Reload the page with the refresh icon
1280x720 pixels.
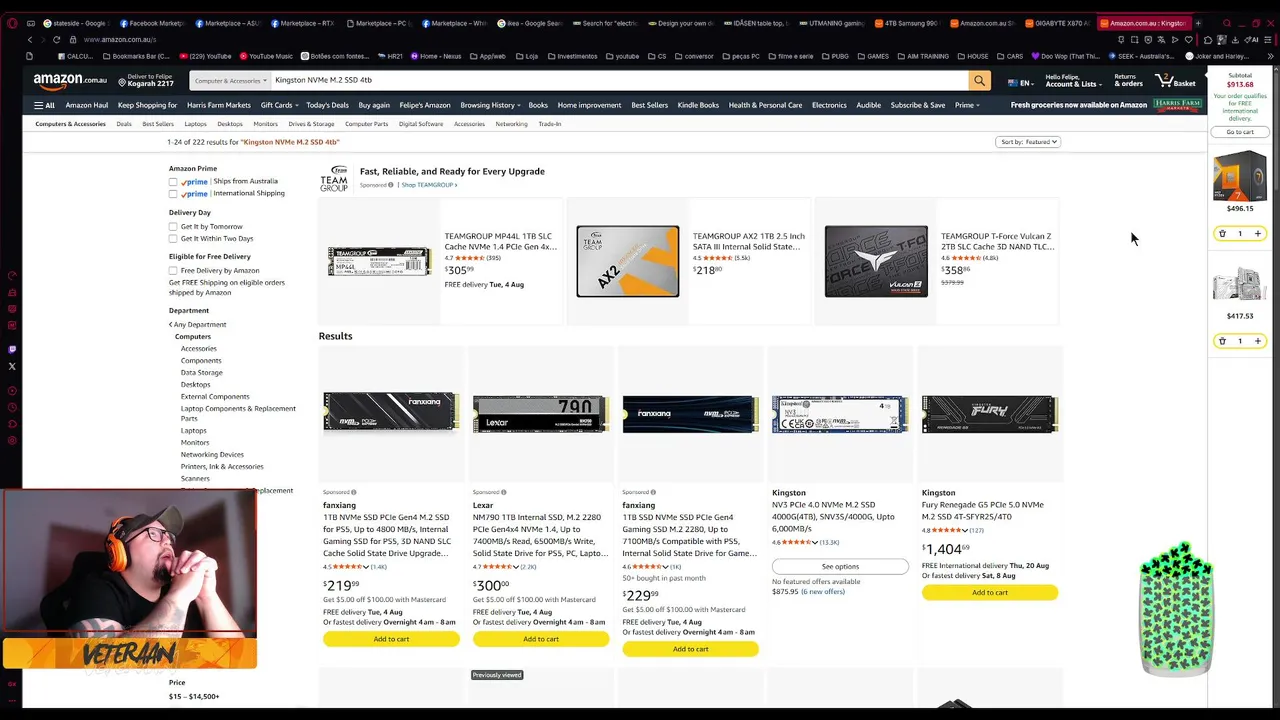(x=56, y=39)
